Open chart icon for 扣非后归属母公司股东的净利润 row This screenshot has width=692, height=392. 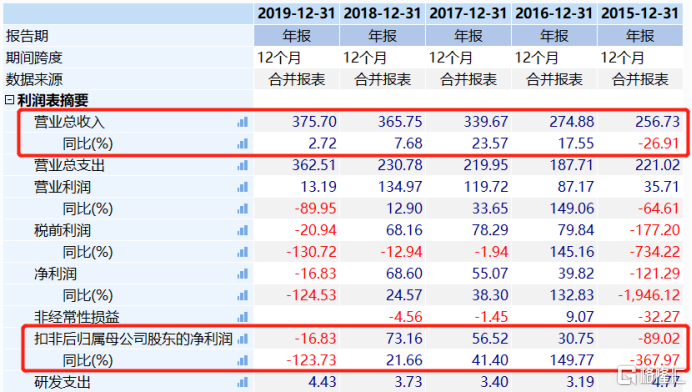click(x=243, y=339)
